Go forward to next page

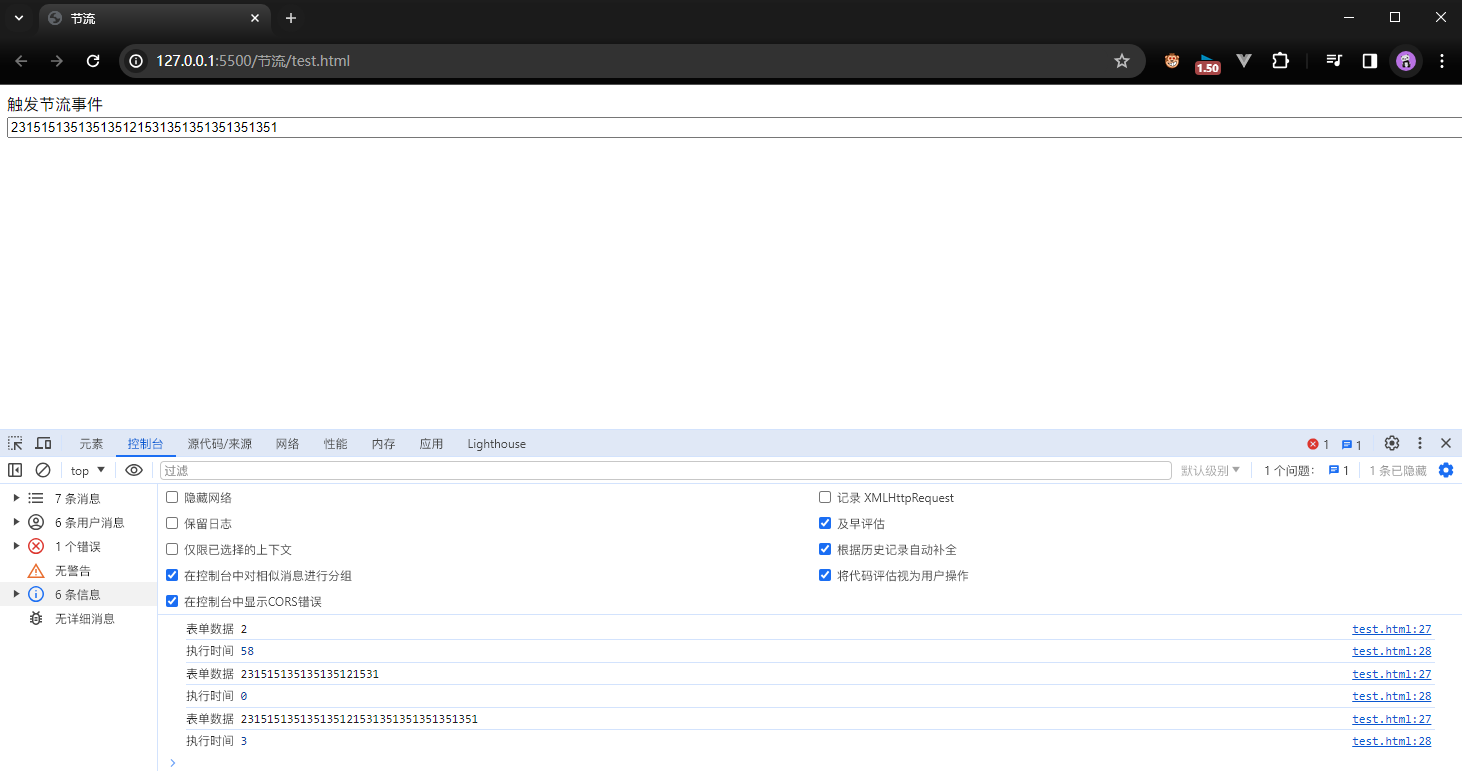coord(57,61)
